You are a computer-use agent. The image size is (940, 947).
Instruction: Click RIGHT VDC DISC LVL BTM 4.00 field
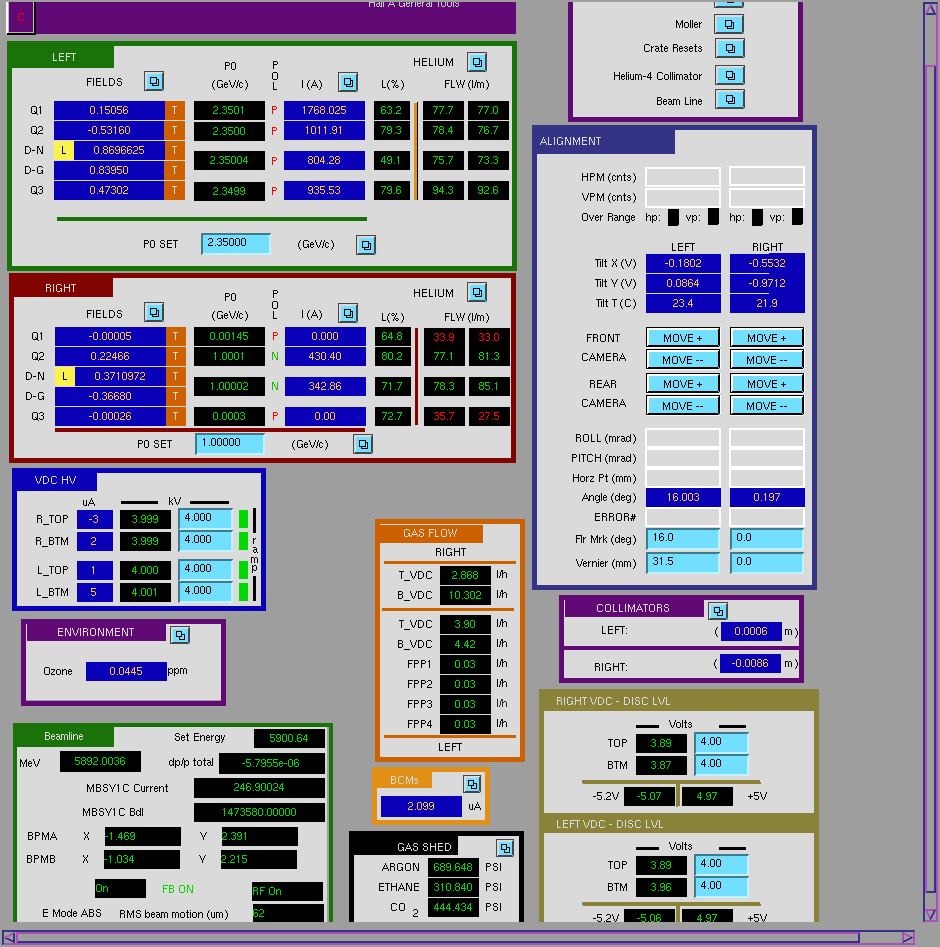pos(721,764)
